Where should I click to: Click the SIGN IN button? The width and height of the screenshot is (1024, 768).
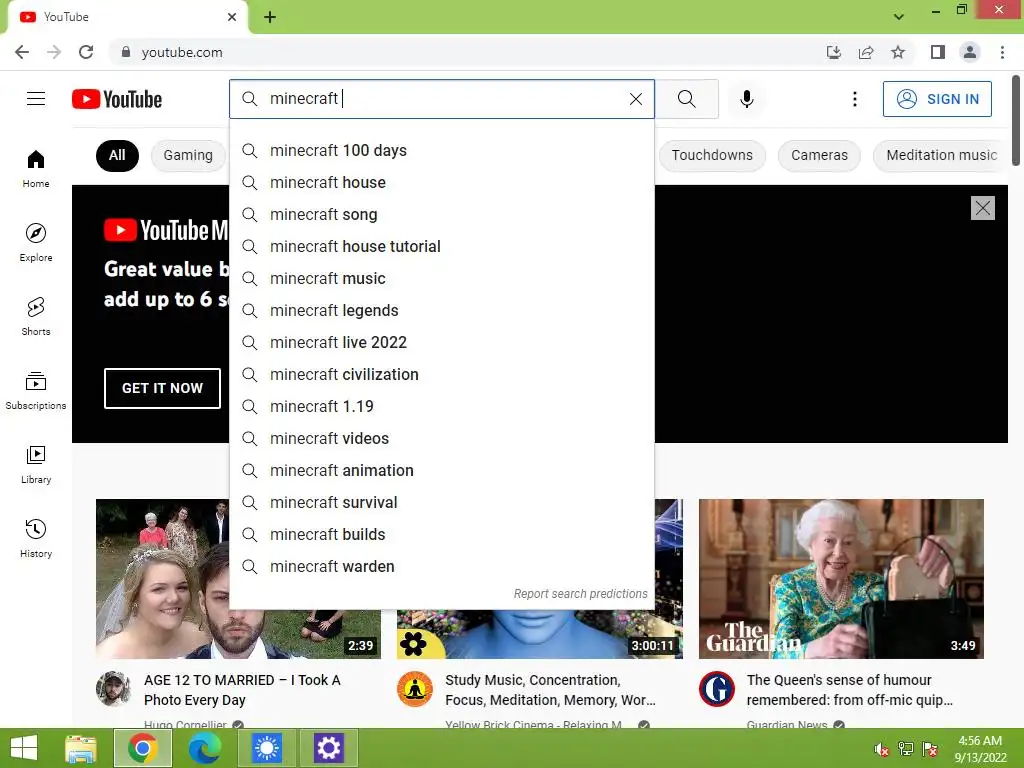[937, 99]
